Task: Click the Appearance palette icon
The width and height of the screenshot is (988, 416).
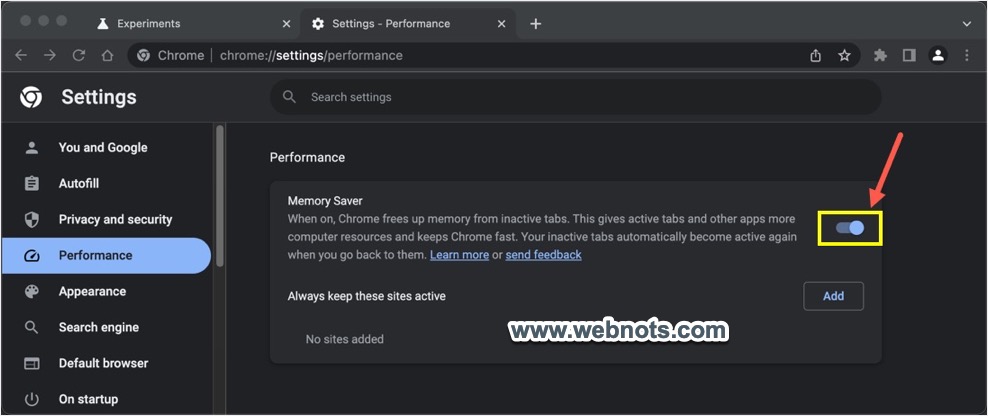Action: point(32,291)
